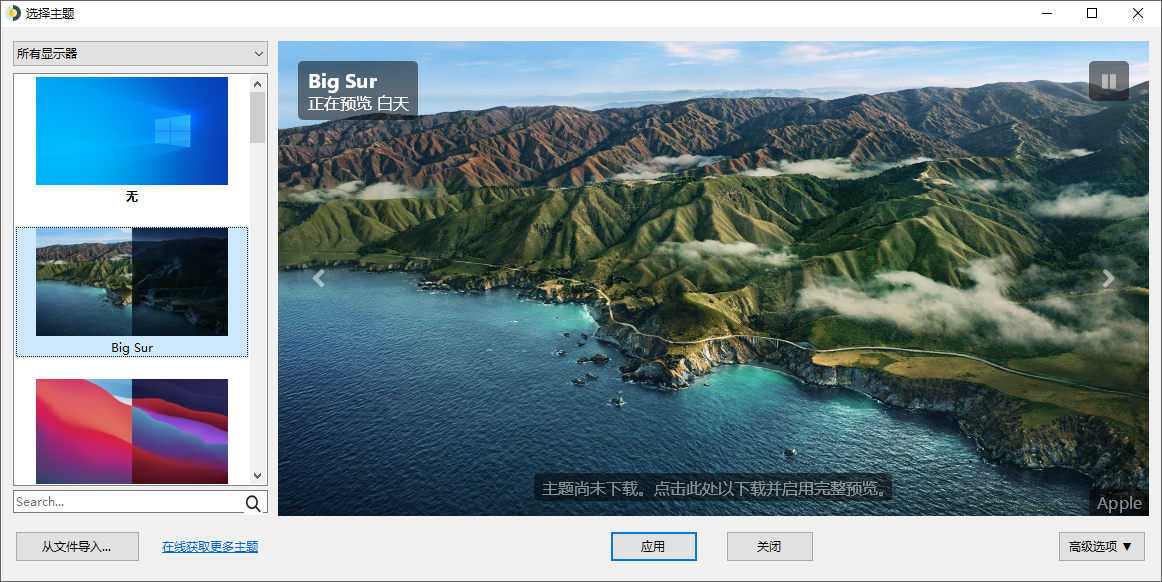Select the Big Sur theme thumbnail
Image resolution: width=1162 pixels, height=582 pixels.
pyautogui.click(x=132, y=282)
